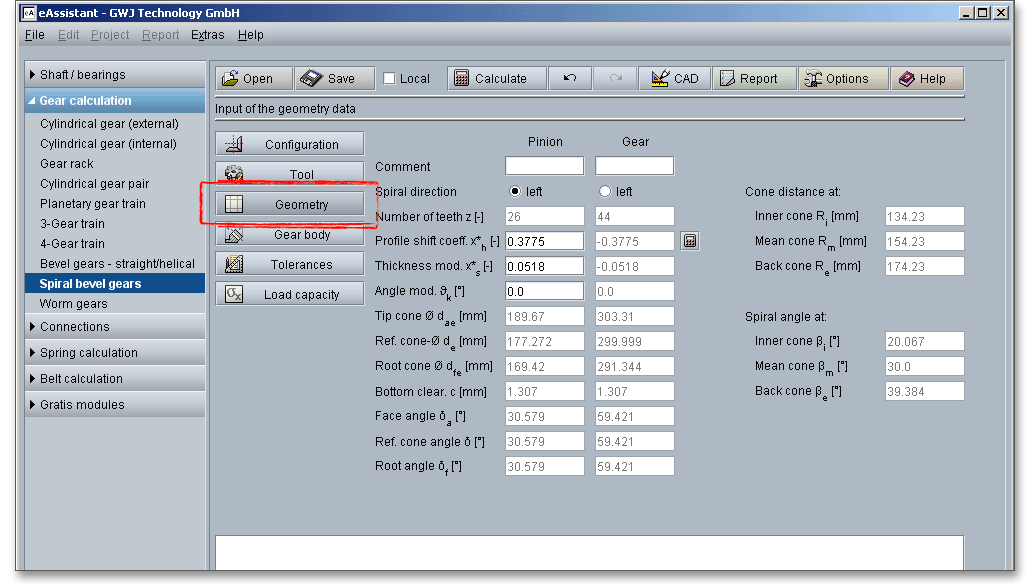Open the Tolerances input page

tap(290, 265)
